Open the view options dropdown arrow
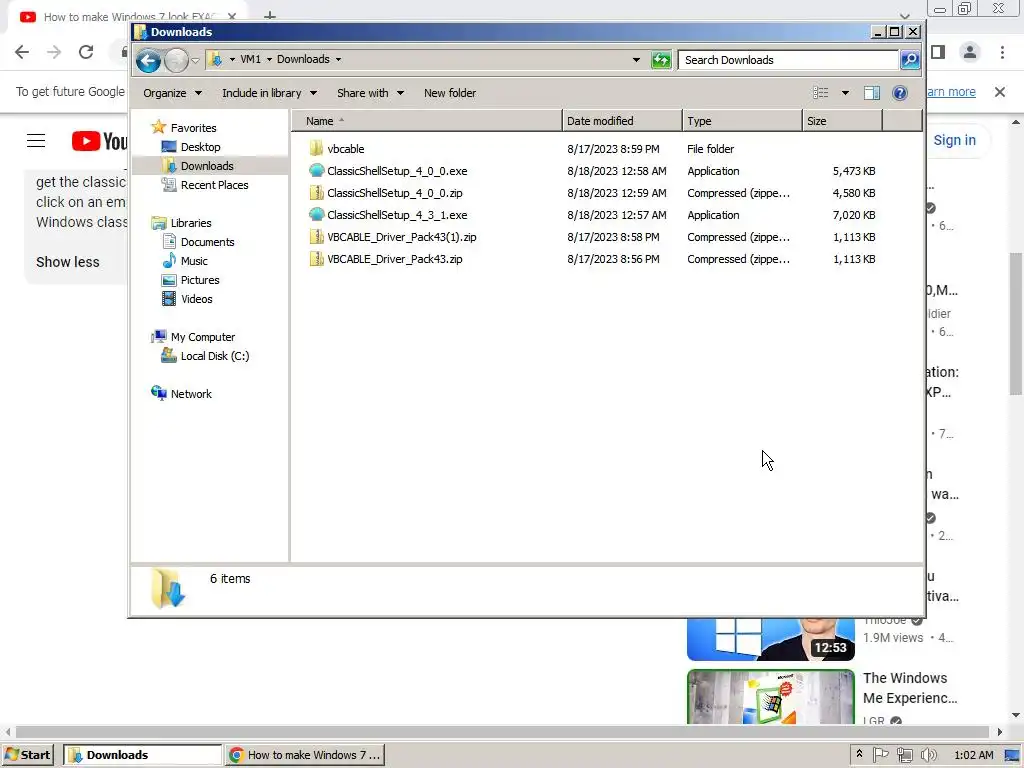The image size is (1024, 768). tap(845, 93)
